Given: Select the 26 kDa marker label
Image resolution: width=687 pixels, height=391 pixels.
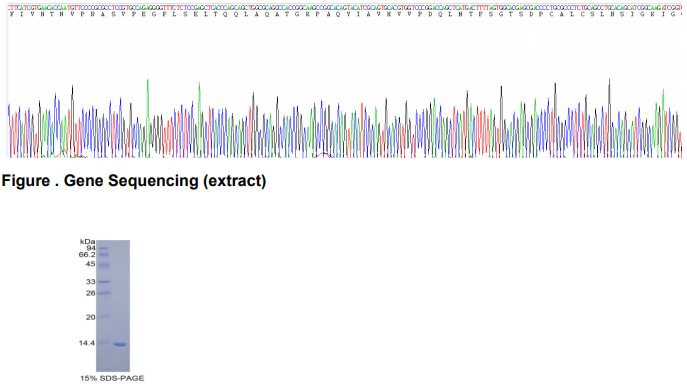Looking at the screenshot, I should coord(91,293).
